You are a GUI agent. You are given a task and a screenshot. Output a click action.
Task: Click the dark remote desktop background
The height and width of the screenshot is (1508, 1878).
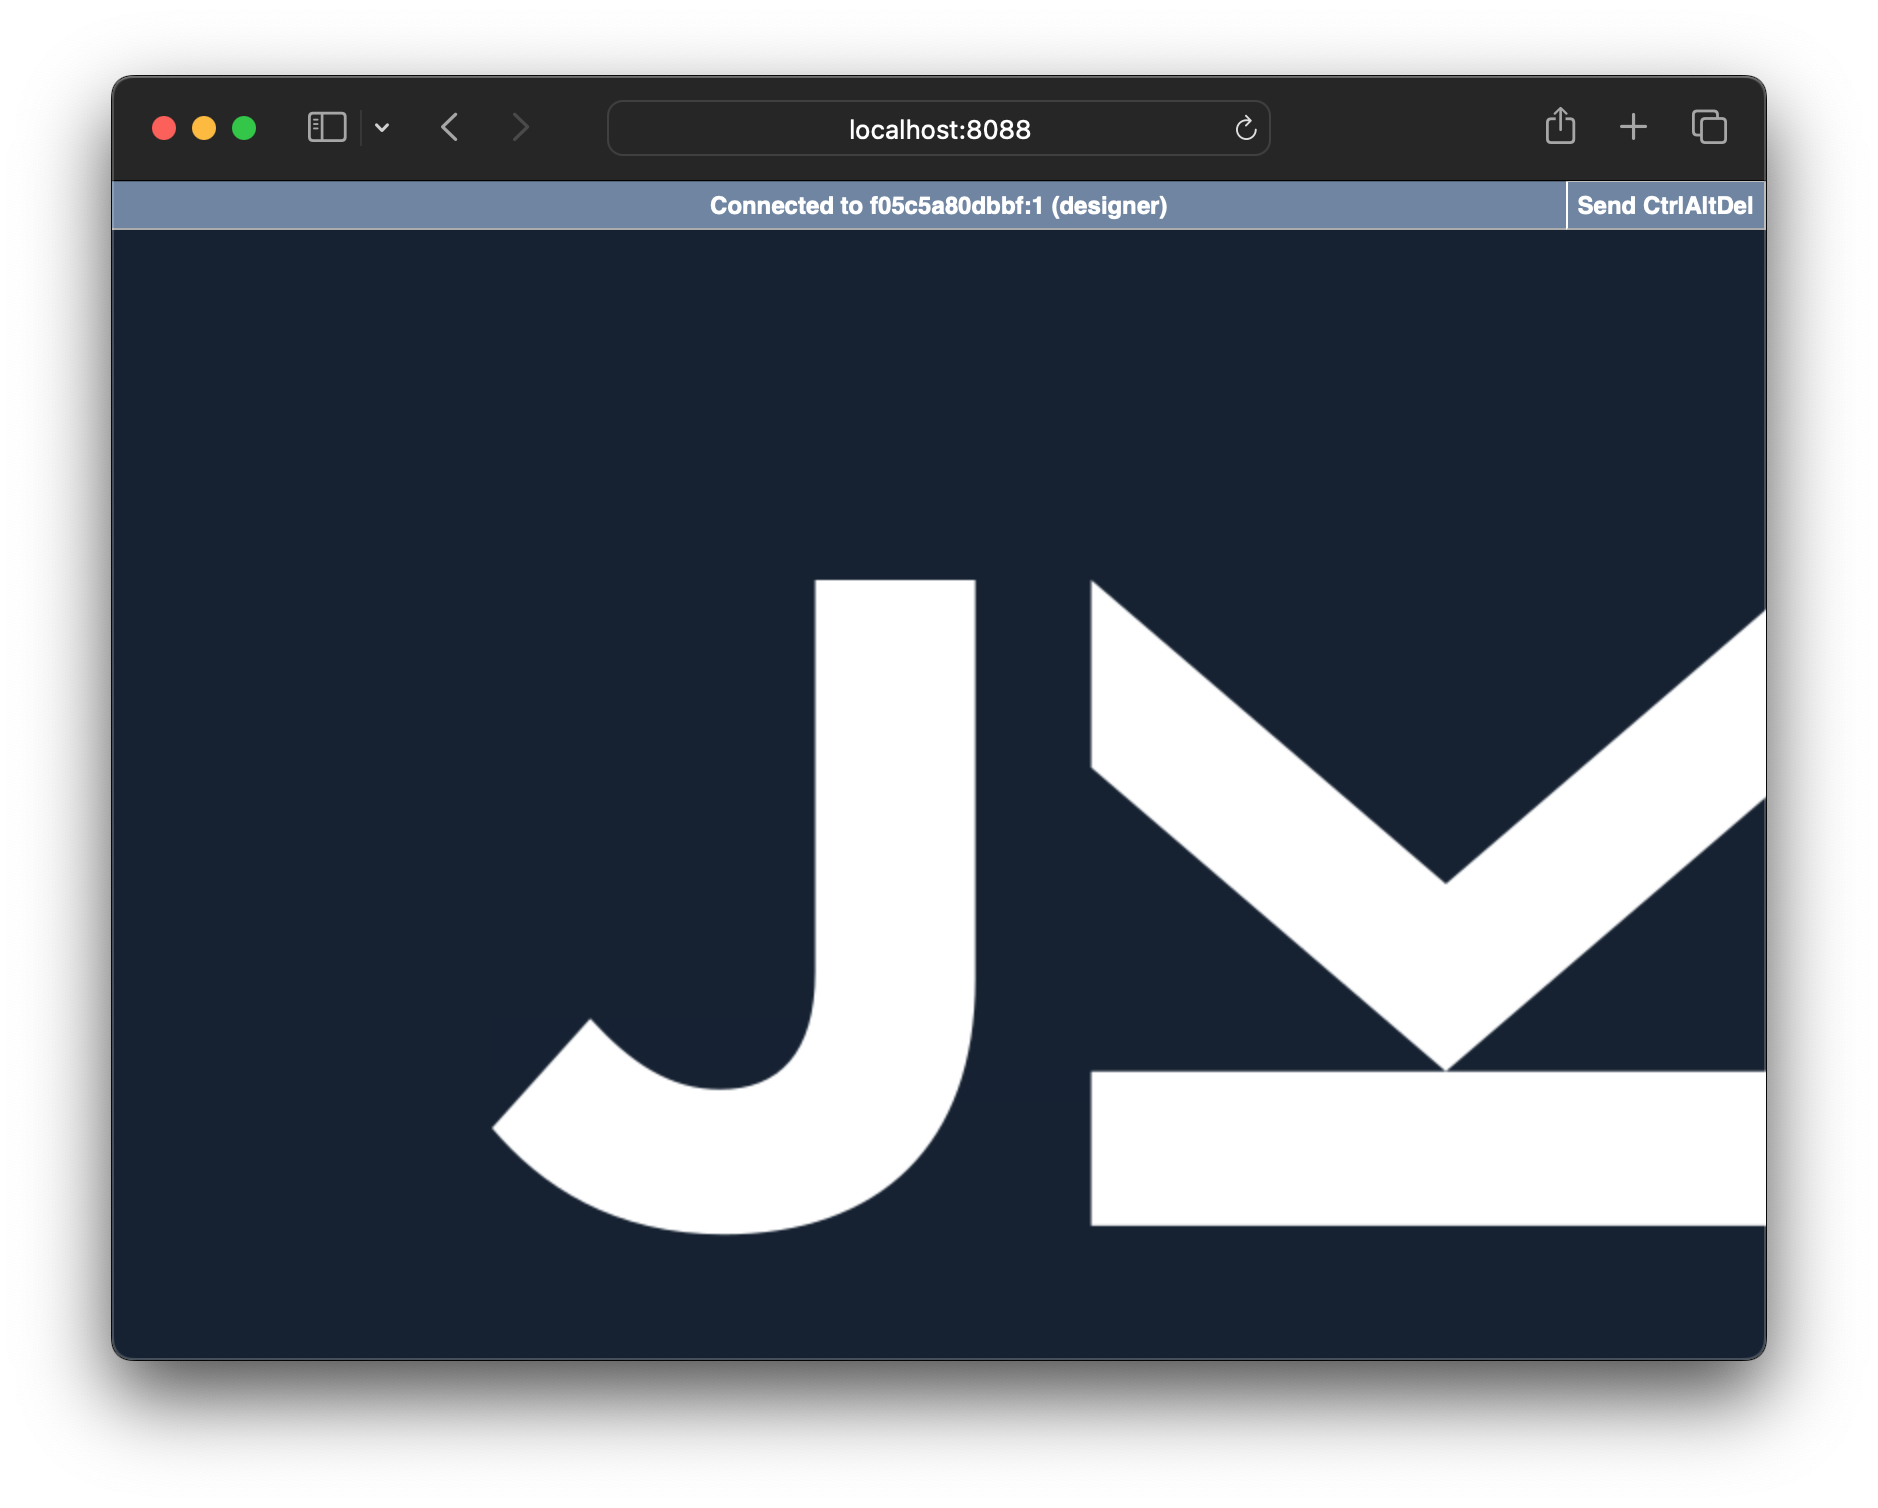(300, 400)
